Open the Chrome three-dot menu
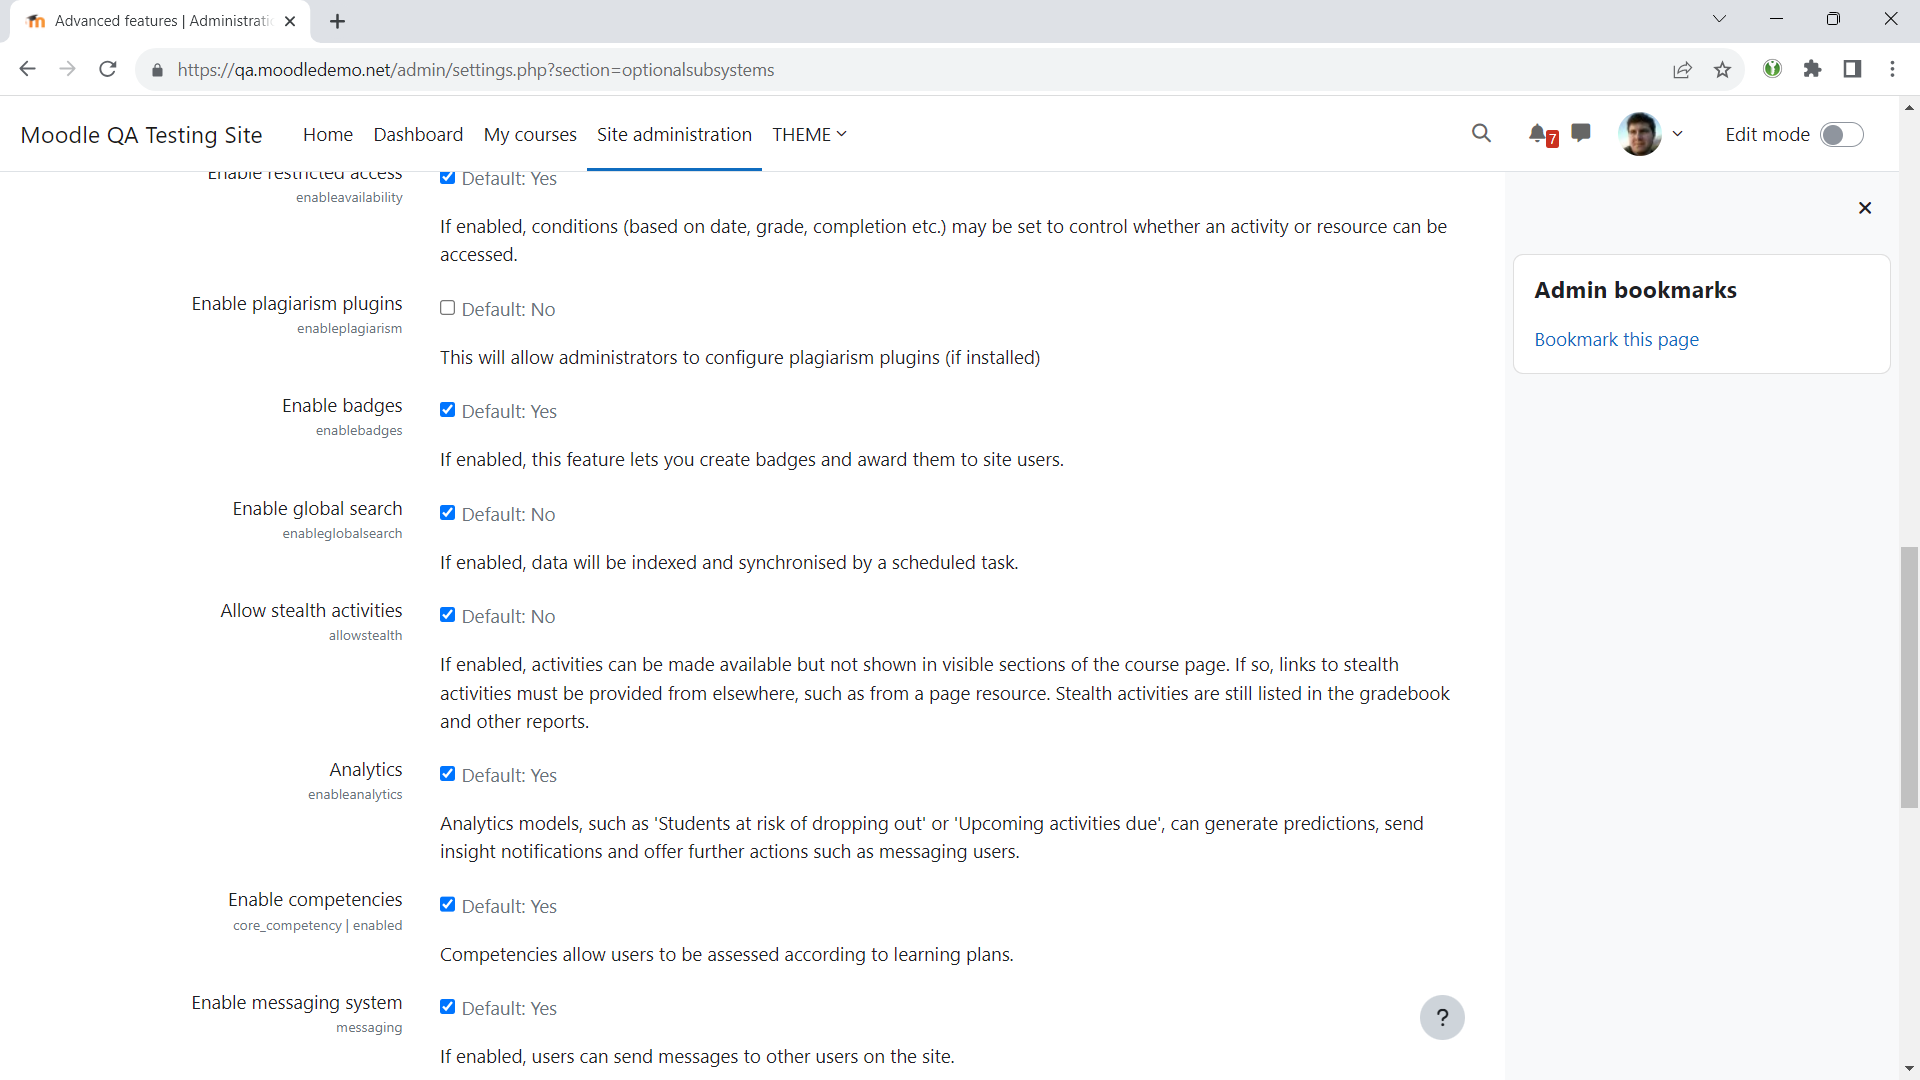Image resolution: width=1920 pixels, height=1080 pixels. [x=1892, y=69]
